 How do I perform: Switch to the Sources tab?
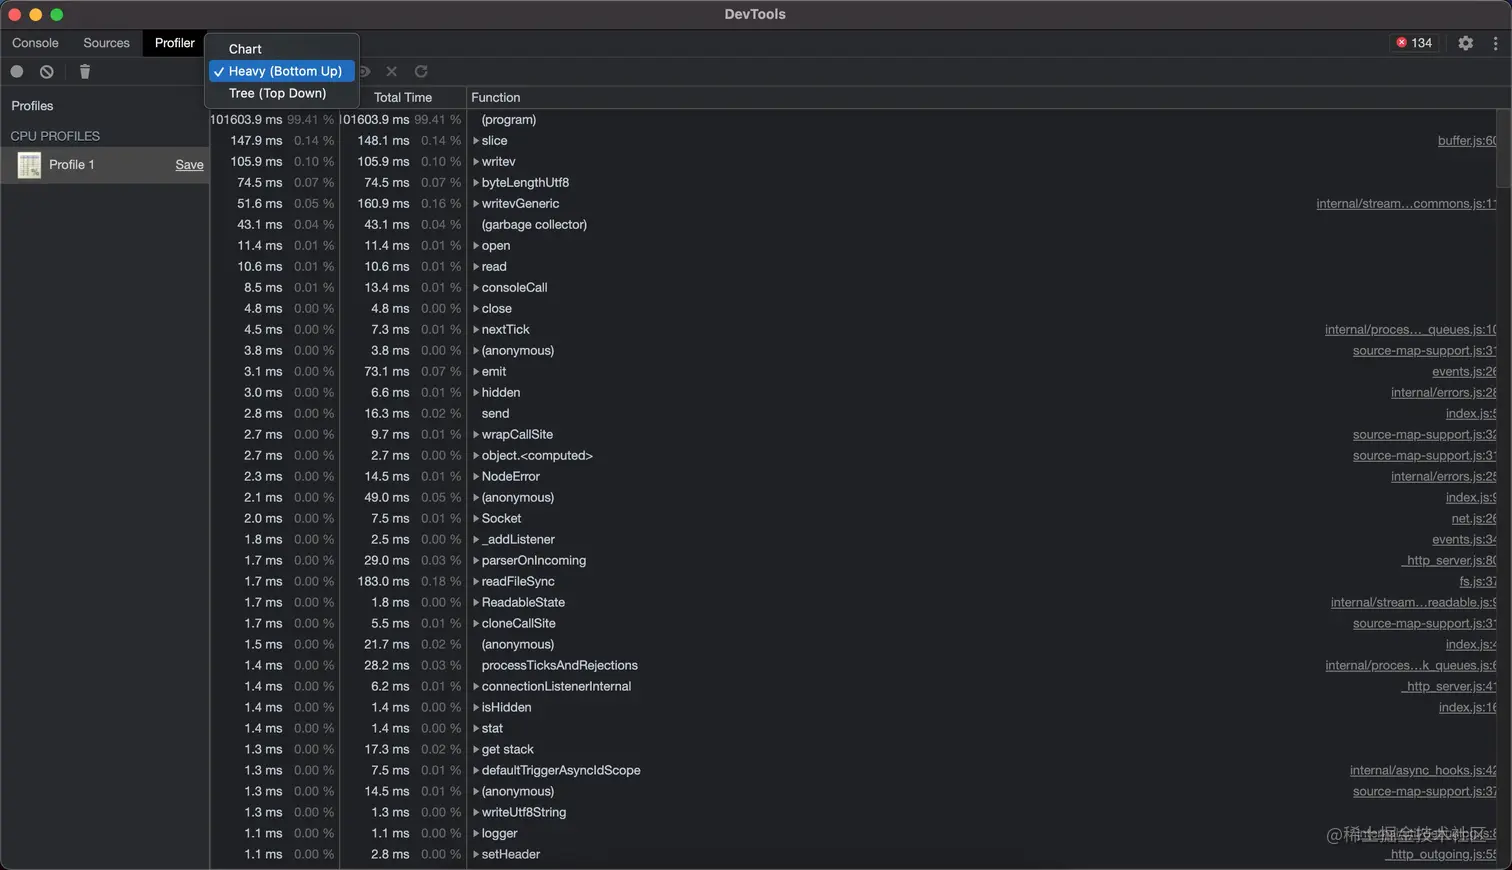coord(106,43)
